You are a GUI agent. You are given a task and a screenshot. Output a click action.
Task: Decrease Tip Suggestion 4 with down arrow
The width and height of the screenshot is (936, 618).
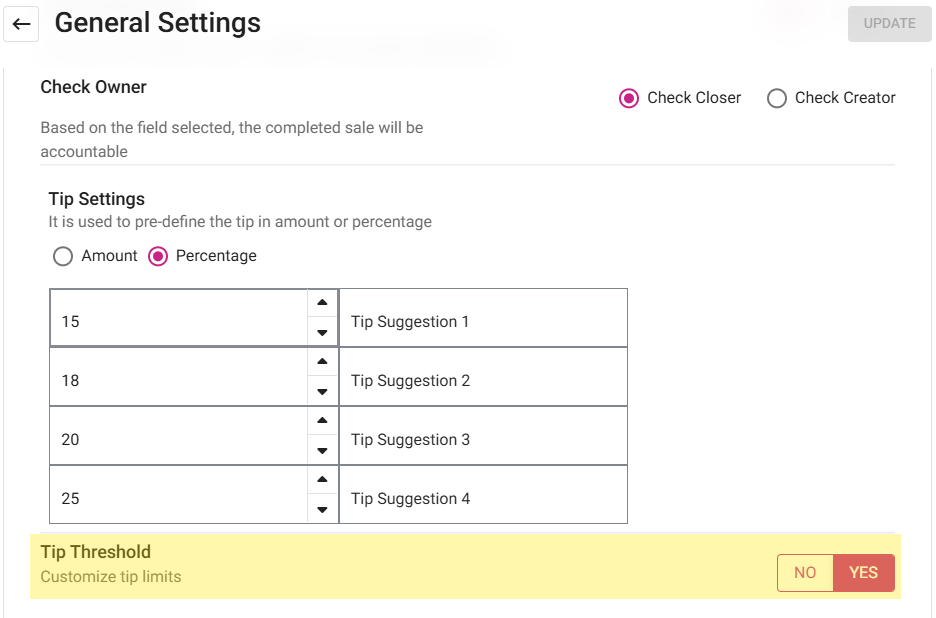point(322,510)
